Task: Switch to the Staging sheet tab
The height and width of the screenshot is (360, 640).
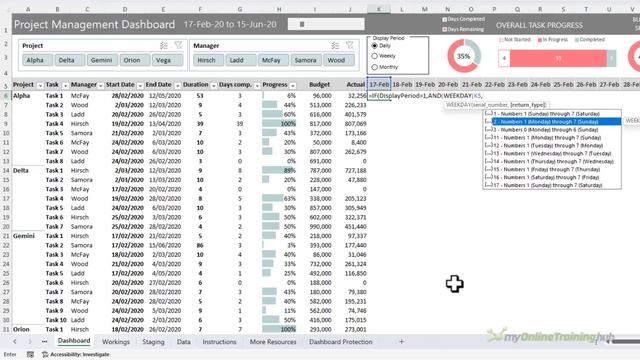Action: 153,342
